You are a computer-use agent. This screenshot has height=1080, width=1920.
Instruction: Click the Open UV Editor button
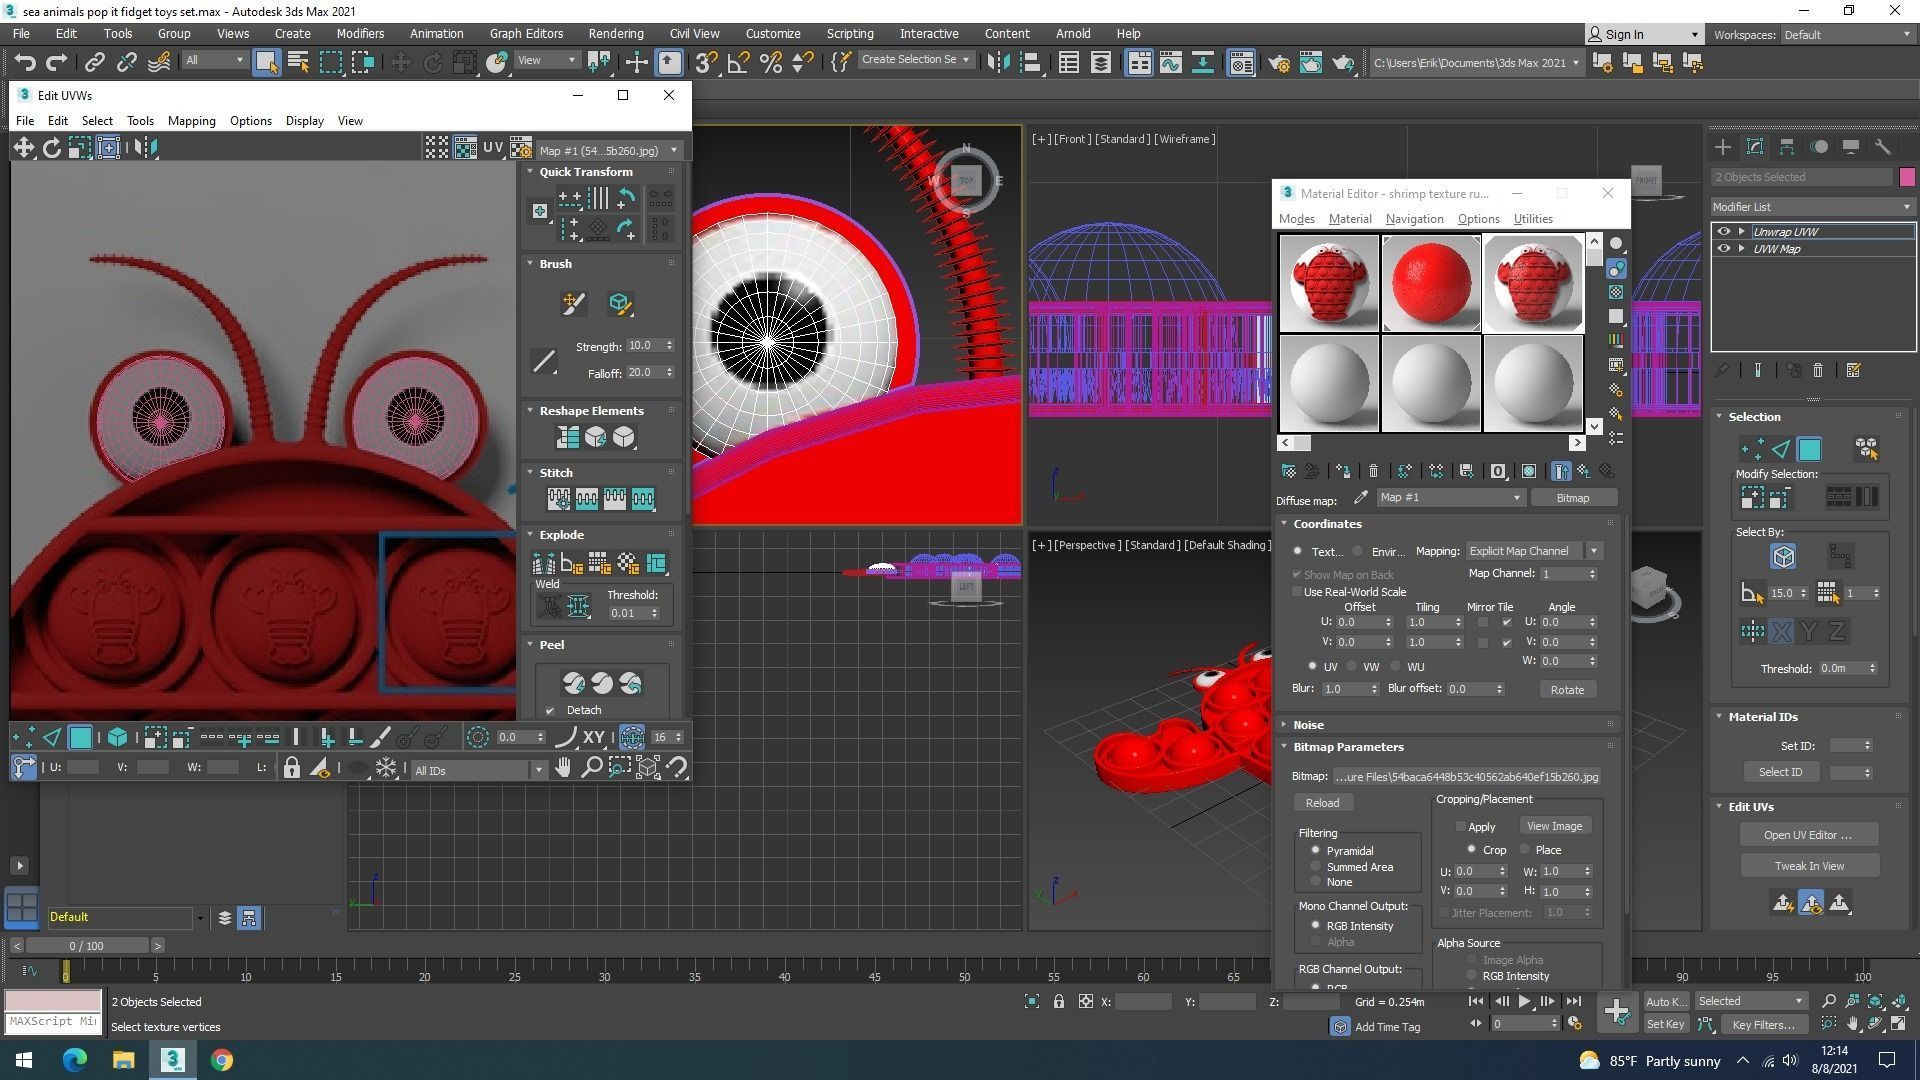click(1807, 835)
